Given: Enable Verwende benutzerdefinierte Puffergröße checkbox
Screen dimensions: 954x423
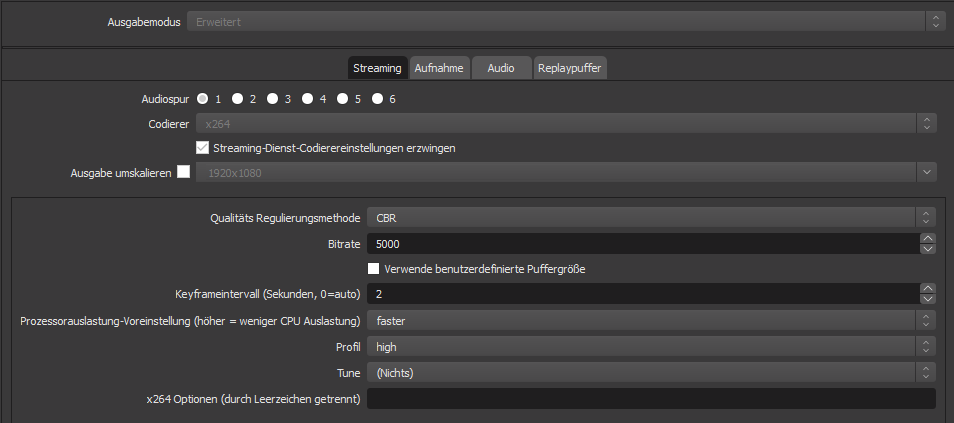Looking at the screenshot, I should (x=374, y=269).
